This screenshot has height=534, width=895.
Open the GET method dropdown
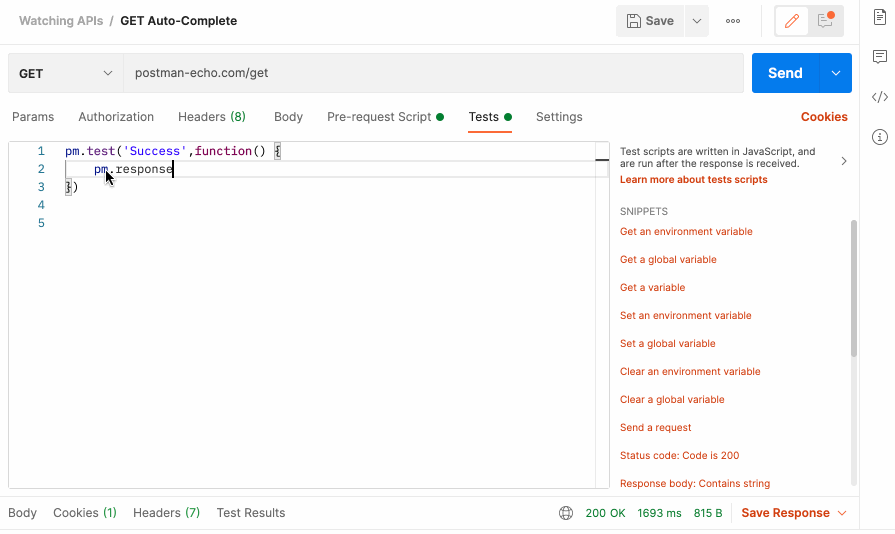(x=65, y=73)
